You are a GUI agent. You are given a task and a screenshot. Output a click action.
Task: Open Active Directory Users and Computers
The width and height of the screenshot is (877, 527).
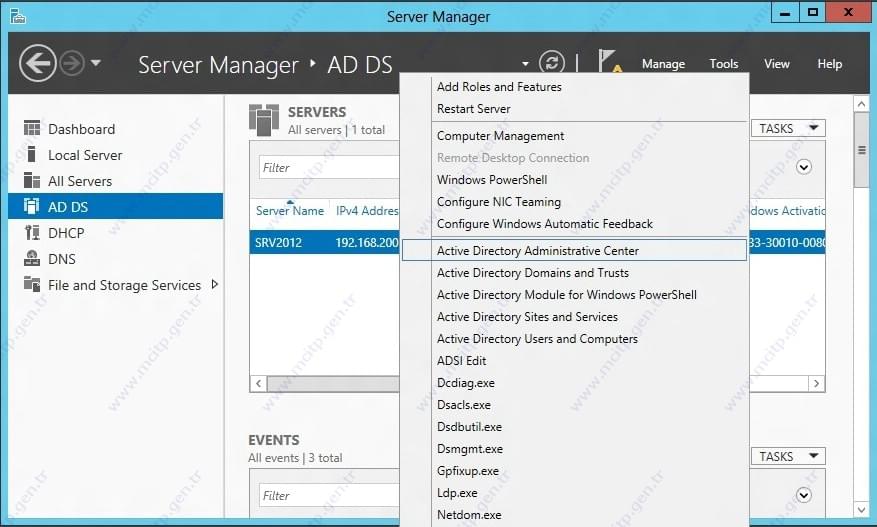point(537,339)
